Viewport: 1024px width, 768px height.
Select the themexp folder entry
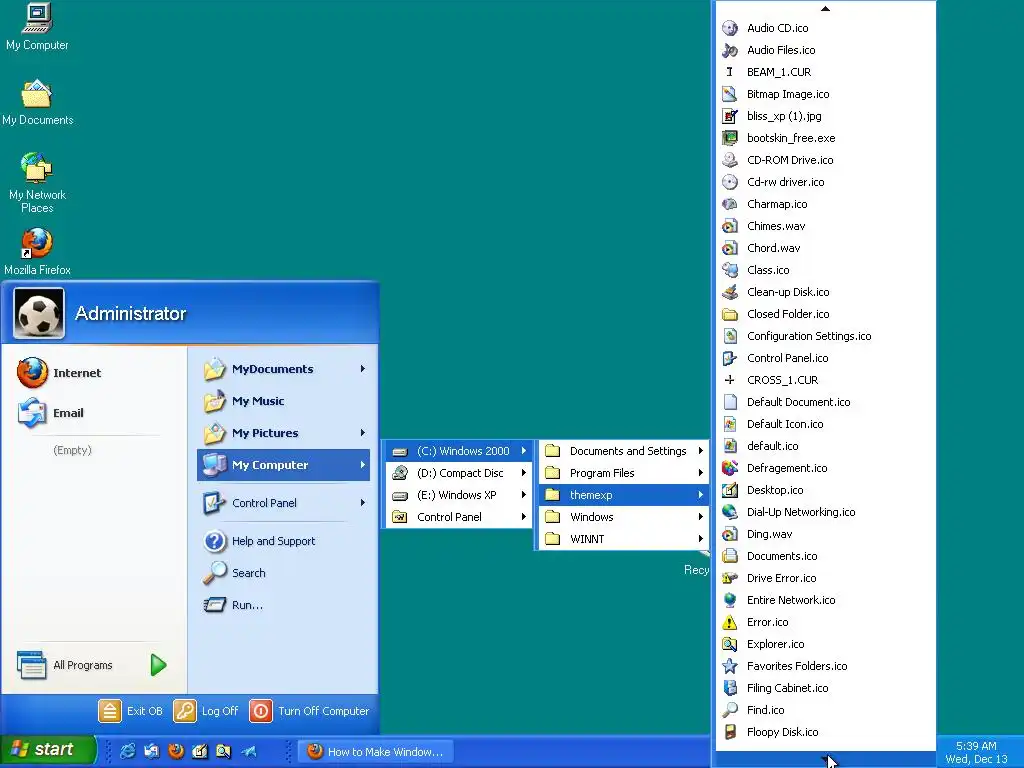(x=624, y=495)
